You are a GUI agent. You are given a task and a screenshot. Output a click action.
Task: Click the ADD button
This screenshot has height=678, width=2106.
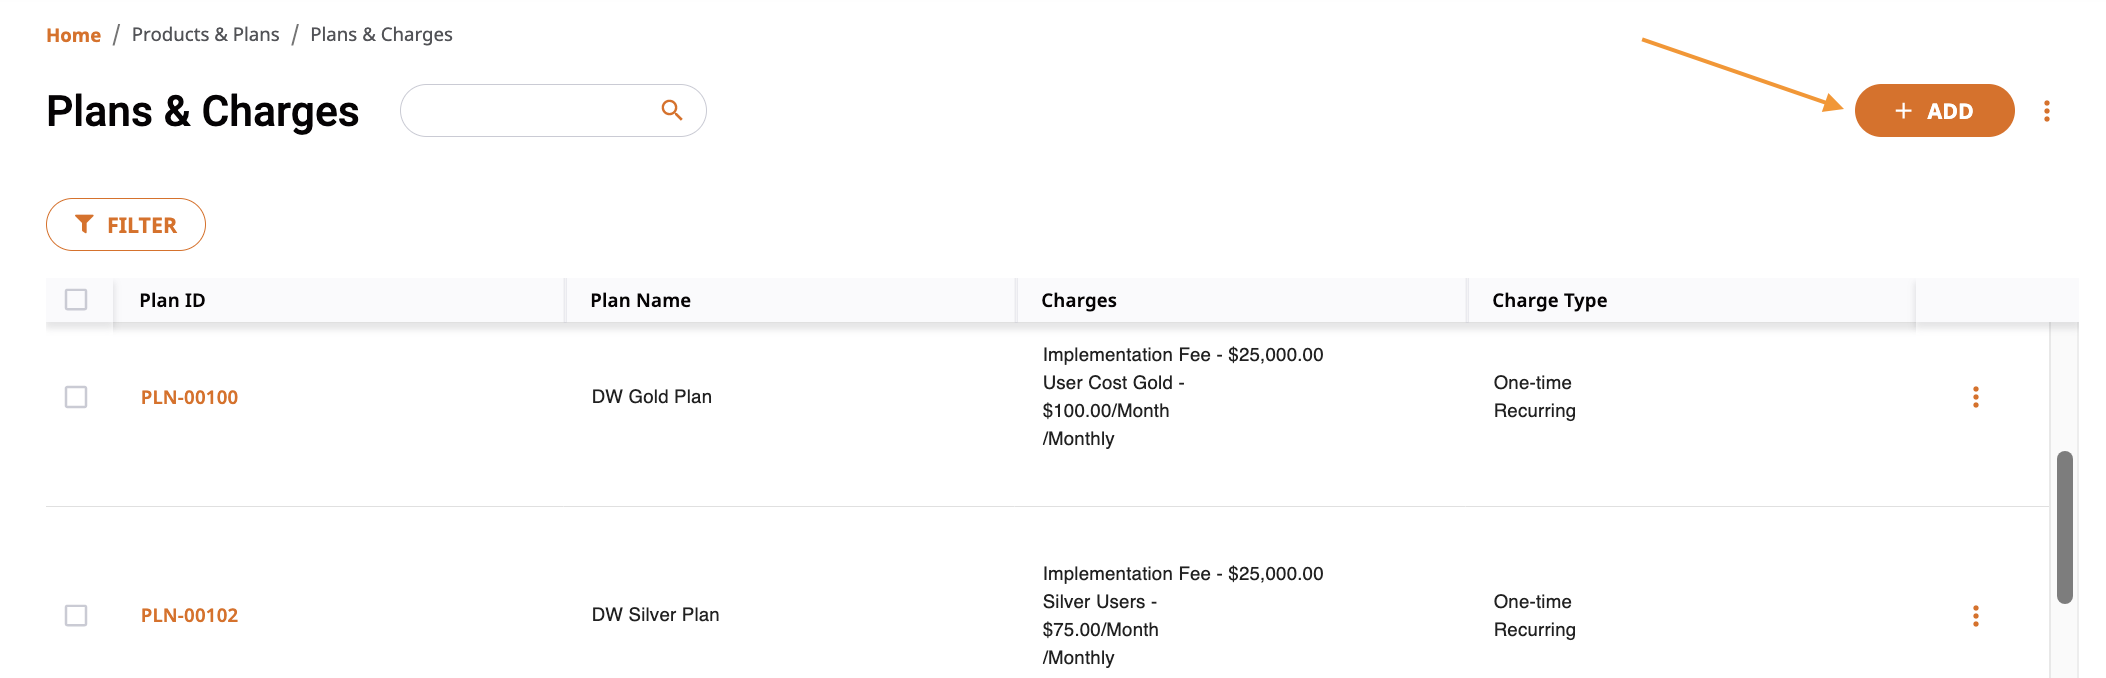(x=1934, y=110)
